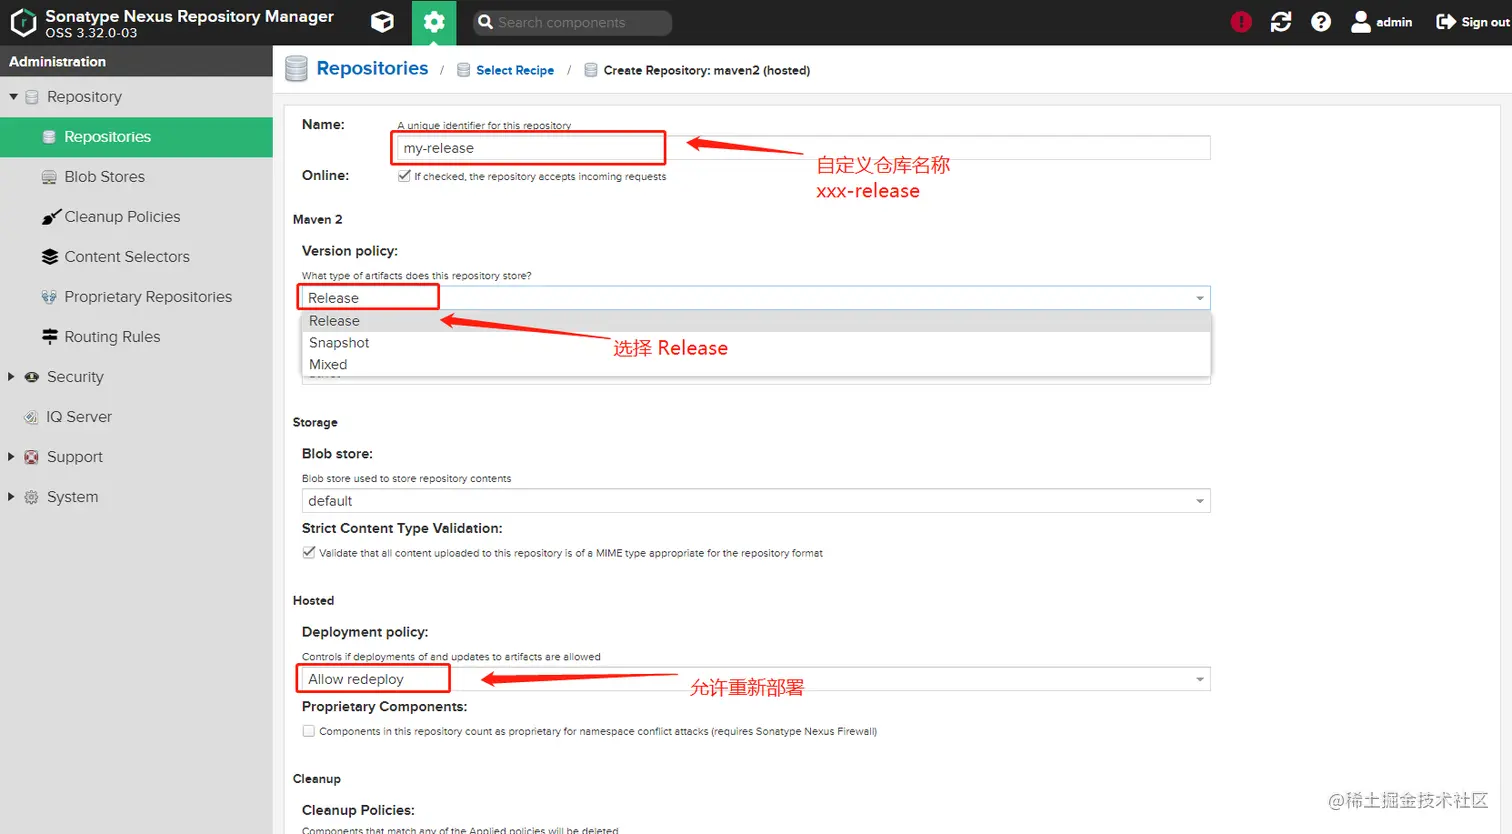Screen dimensions: 1512x834
Task: Click the Select Recipe breadcrumb link
Action: click(x=515, y=70)
